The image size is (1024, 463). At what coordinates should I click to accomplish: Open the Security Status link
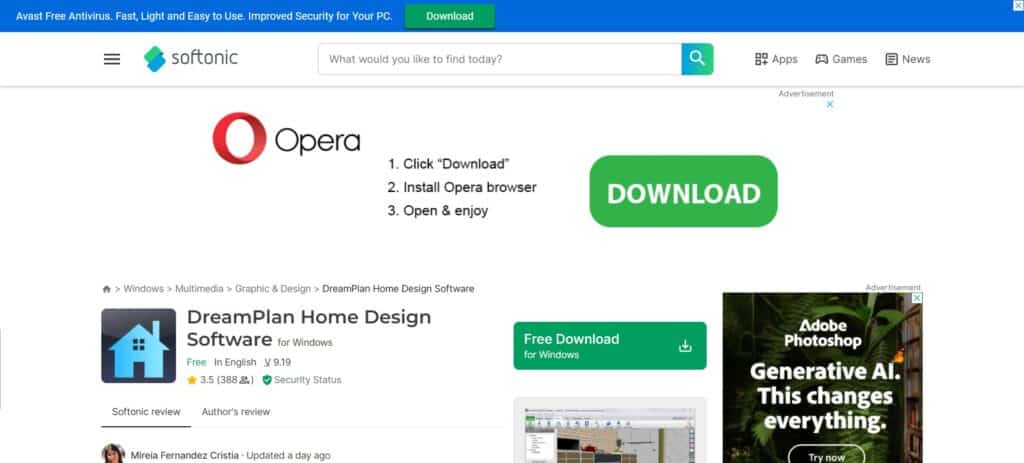pyautogui.click(x=307, y=380)
